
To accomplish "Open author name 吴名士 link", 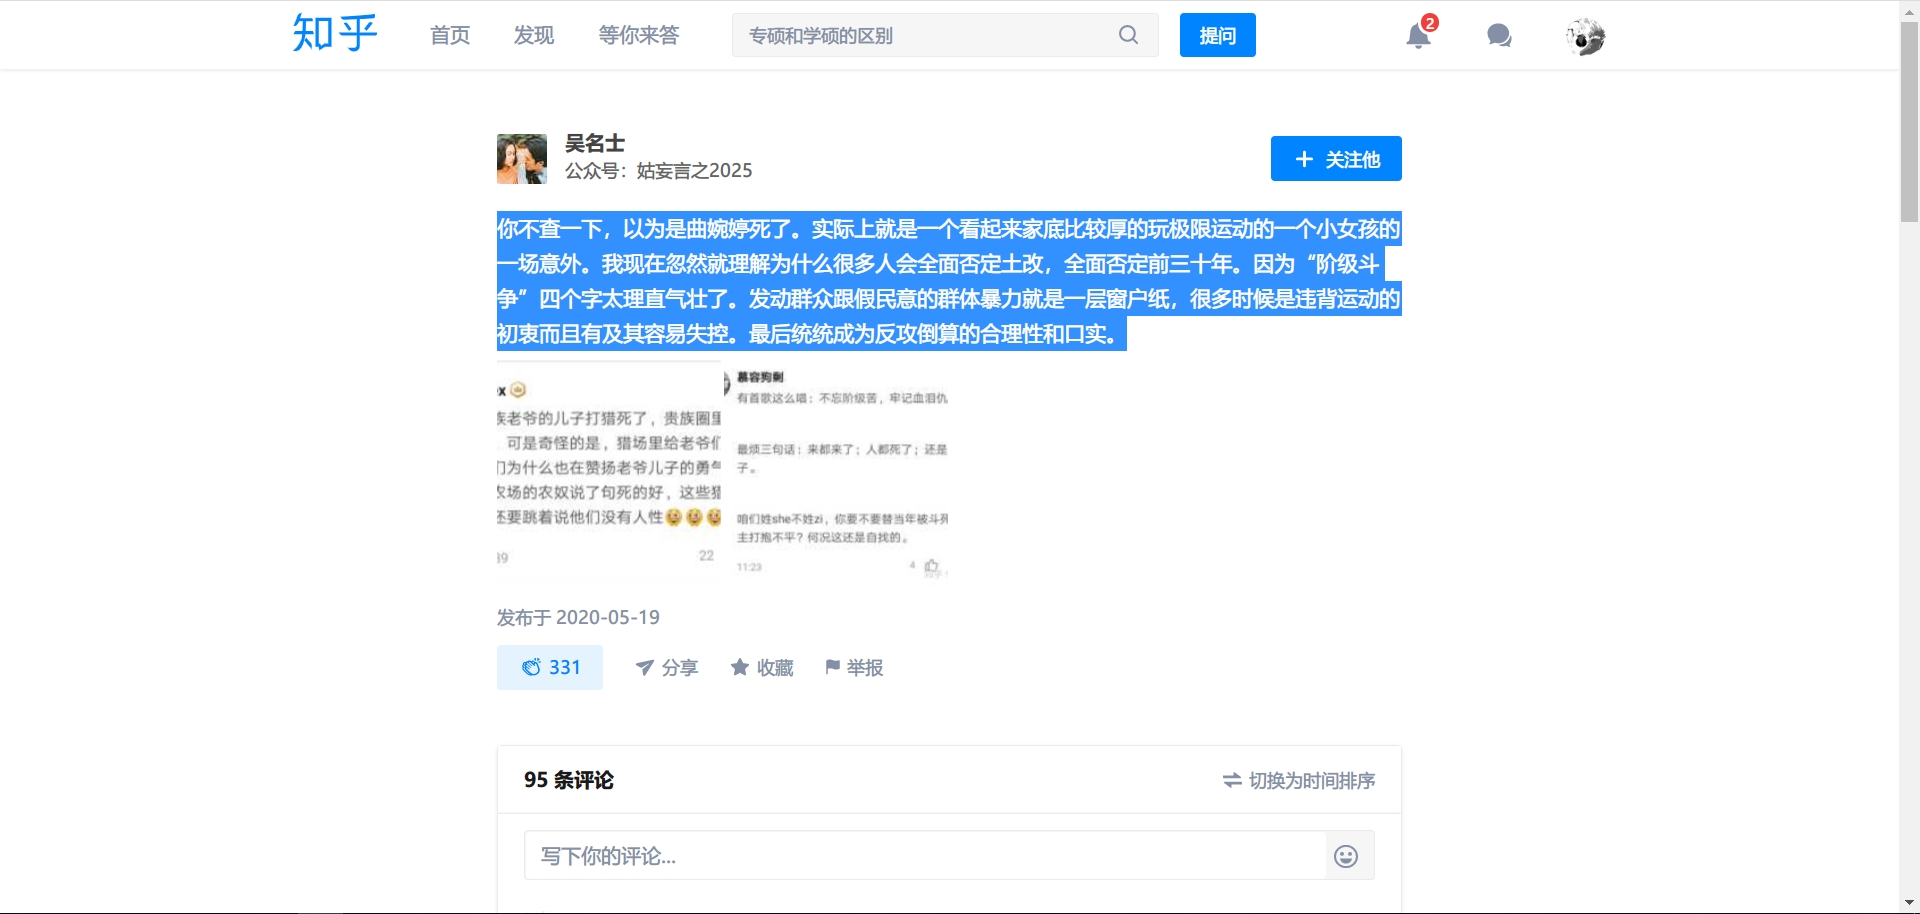I will click(595, 143).
